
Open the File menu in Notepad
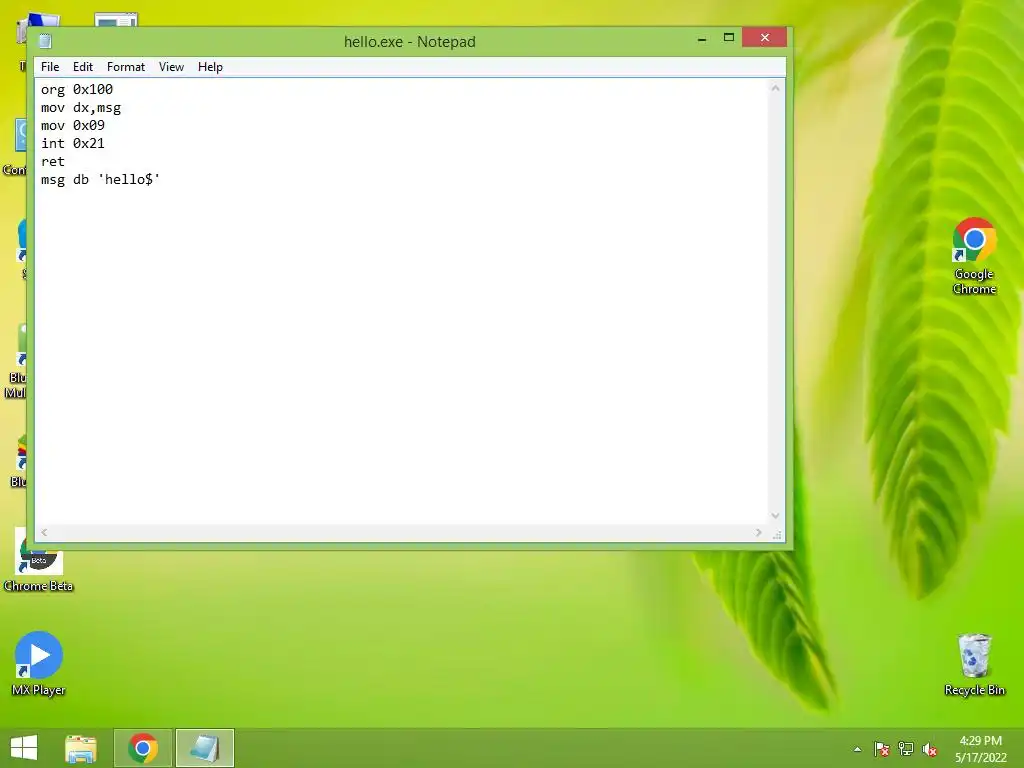coord(50,67)
